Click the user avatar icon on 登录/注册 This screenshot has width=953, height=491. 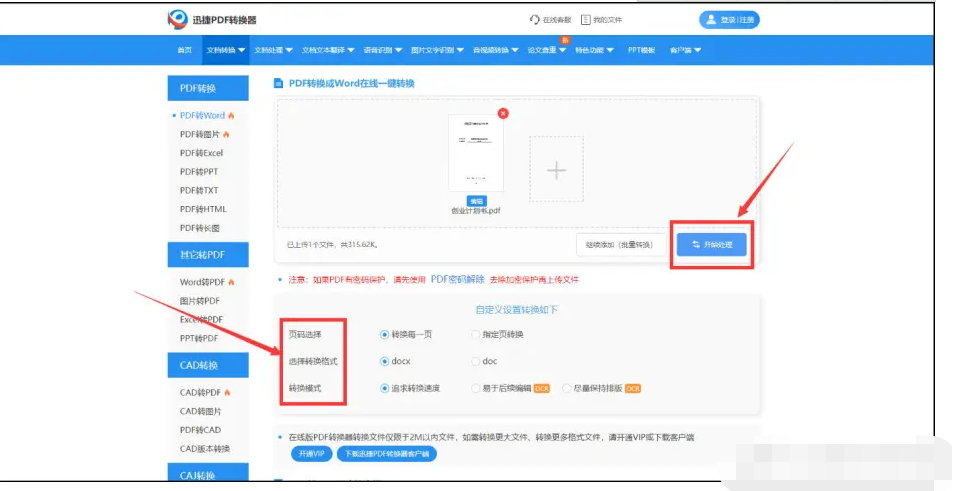pyautogui.click(x=710, y=19)
